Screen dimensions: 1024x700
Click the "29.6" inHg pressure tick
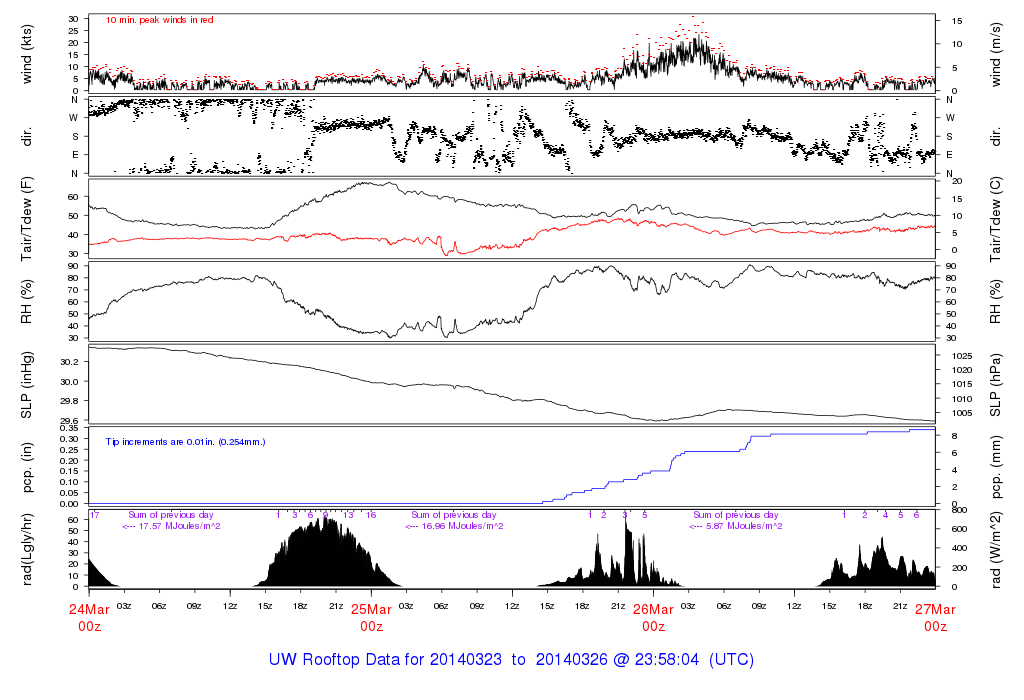pos(69,421)
